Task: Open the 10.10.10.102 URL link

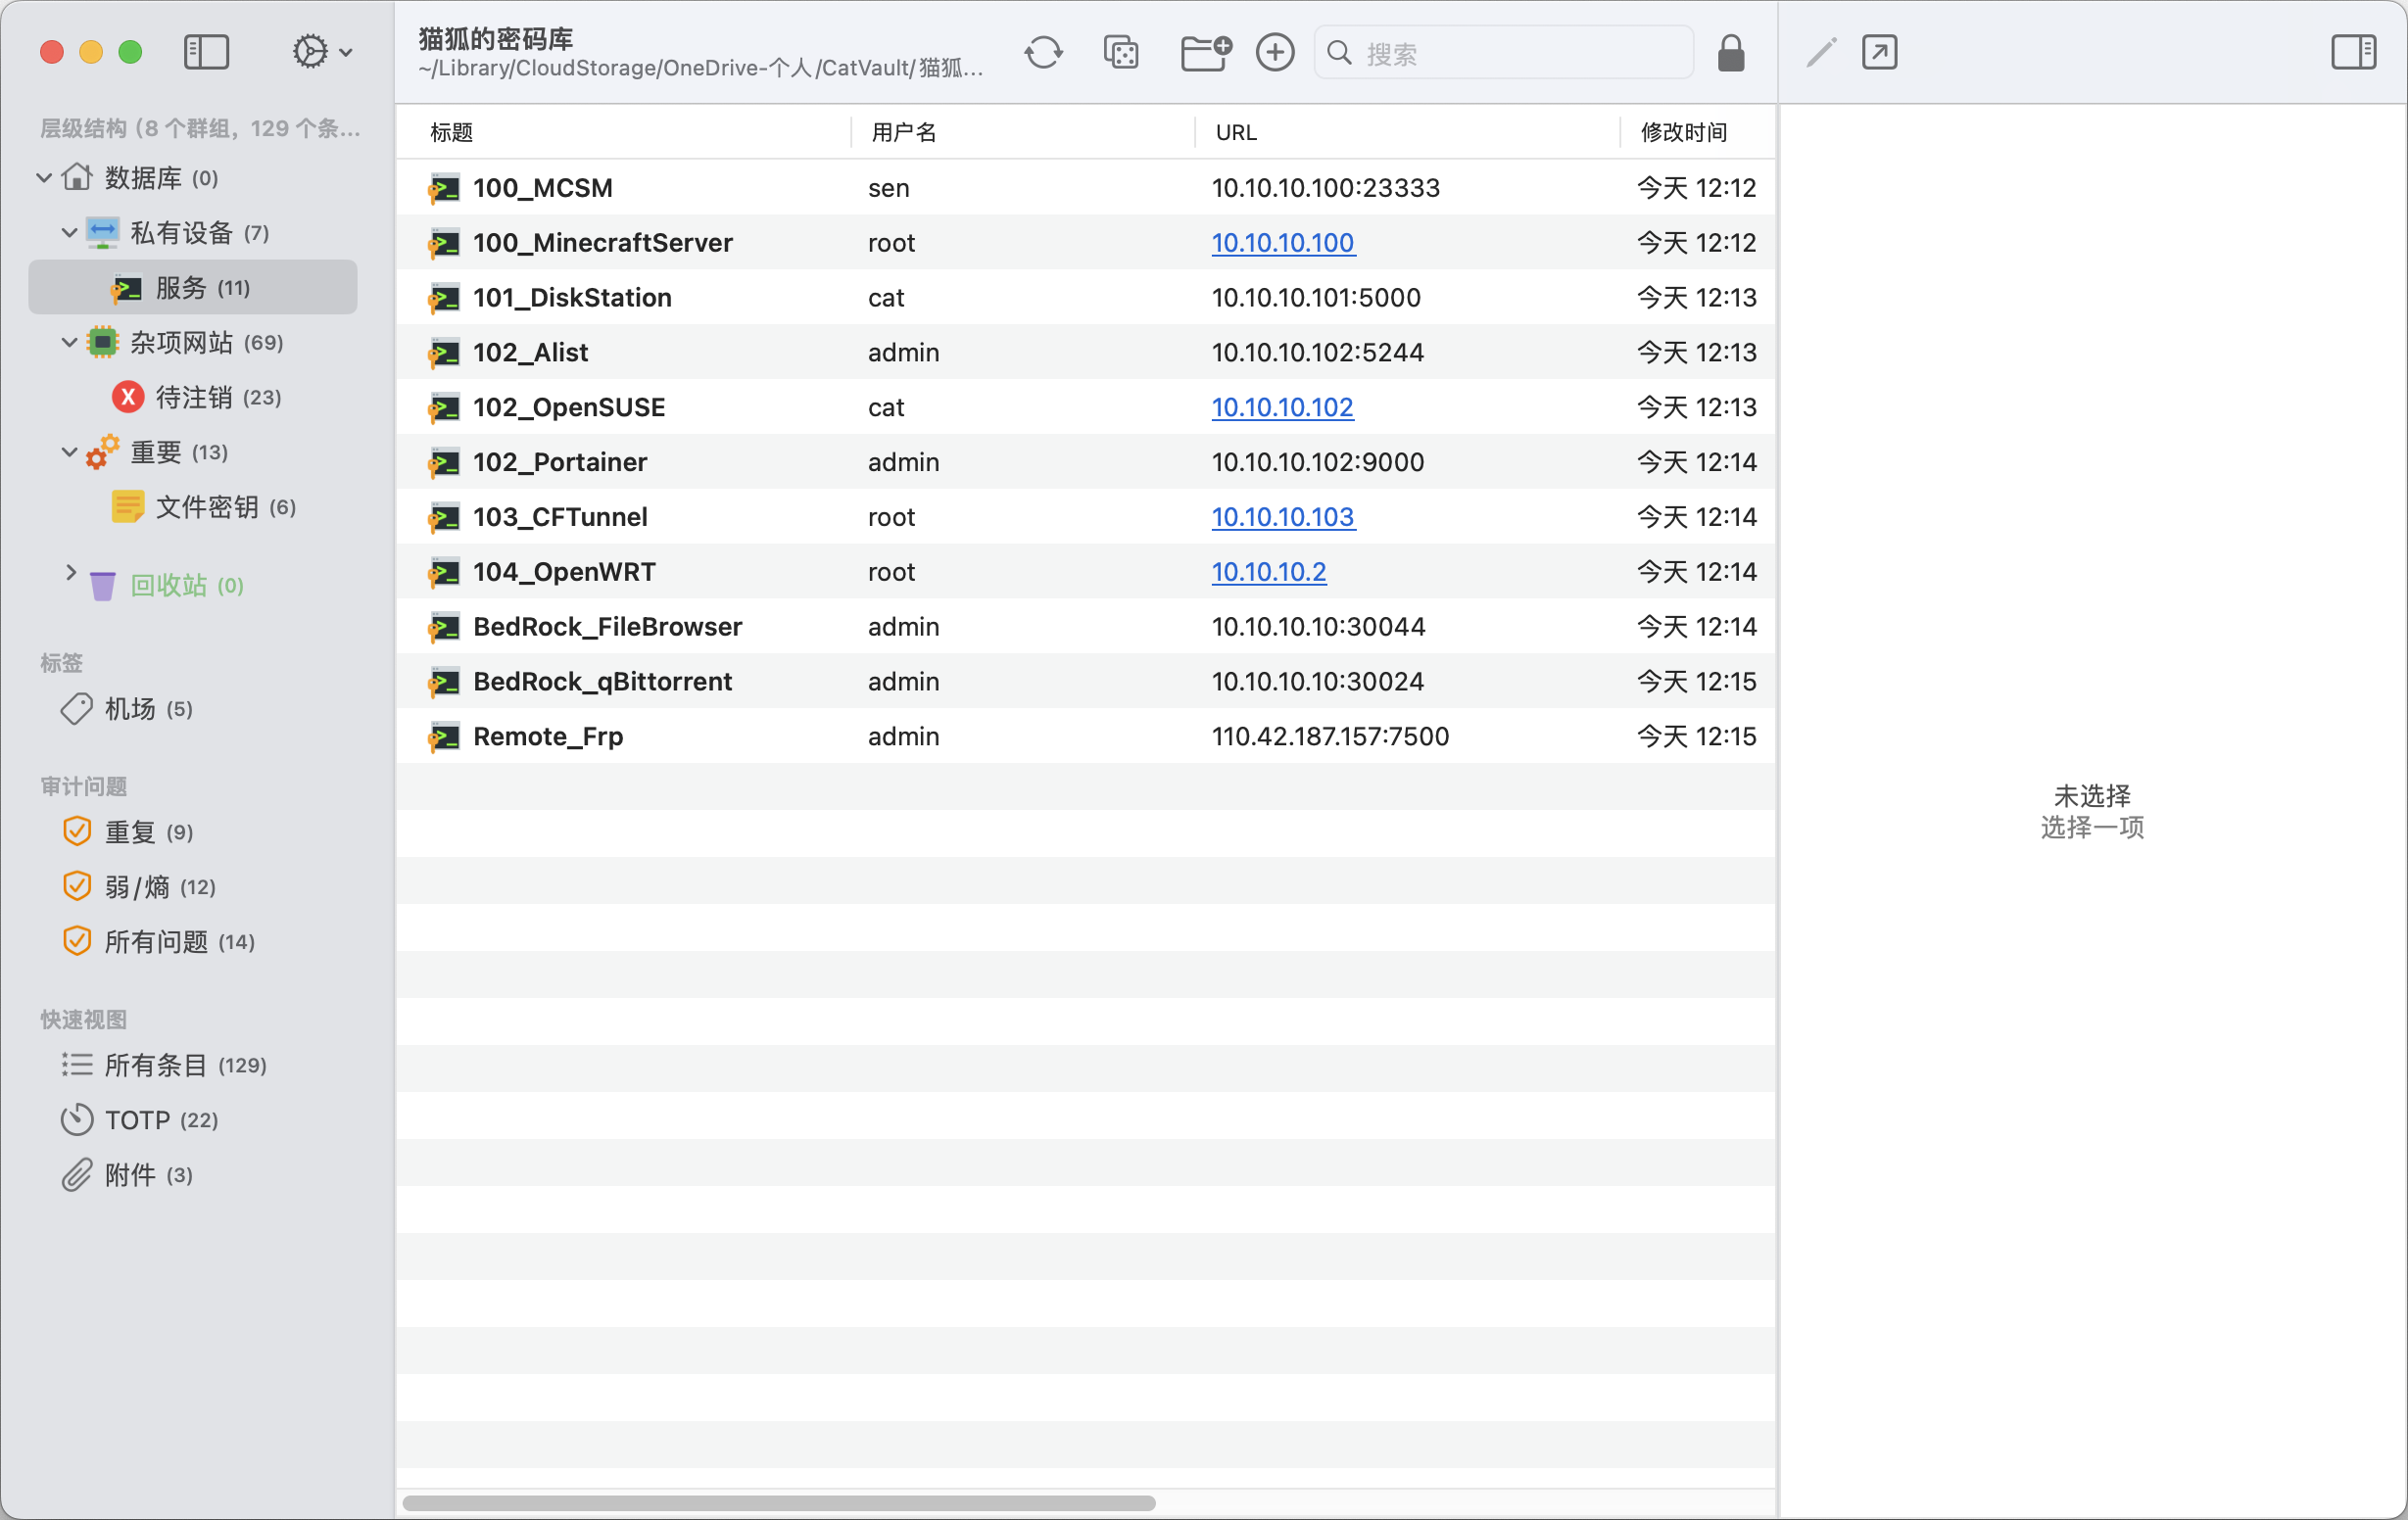Action: pyautogui.click(x=1282, y=407)
